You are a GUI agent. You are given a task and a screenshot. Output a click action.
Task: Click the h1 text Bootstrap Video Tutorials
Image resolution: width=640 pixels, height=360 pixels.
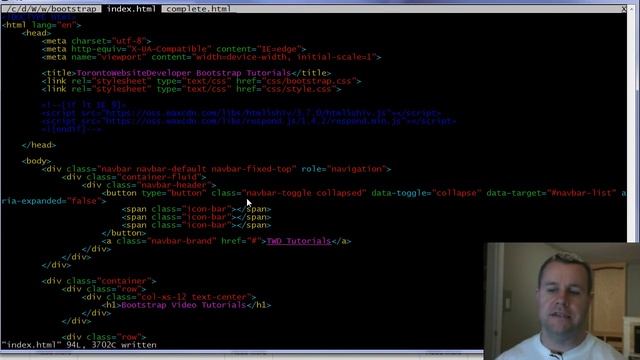[x=184, y=305]
